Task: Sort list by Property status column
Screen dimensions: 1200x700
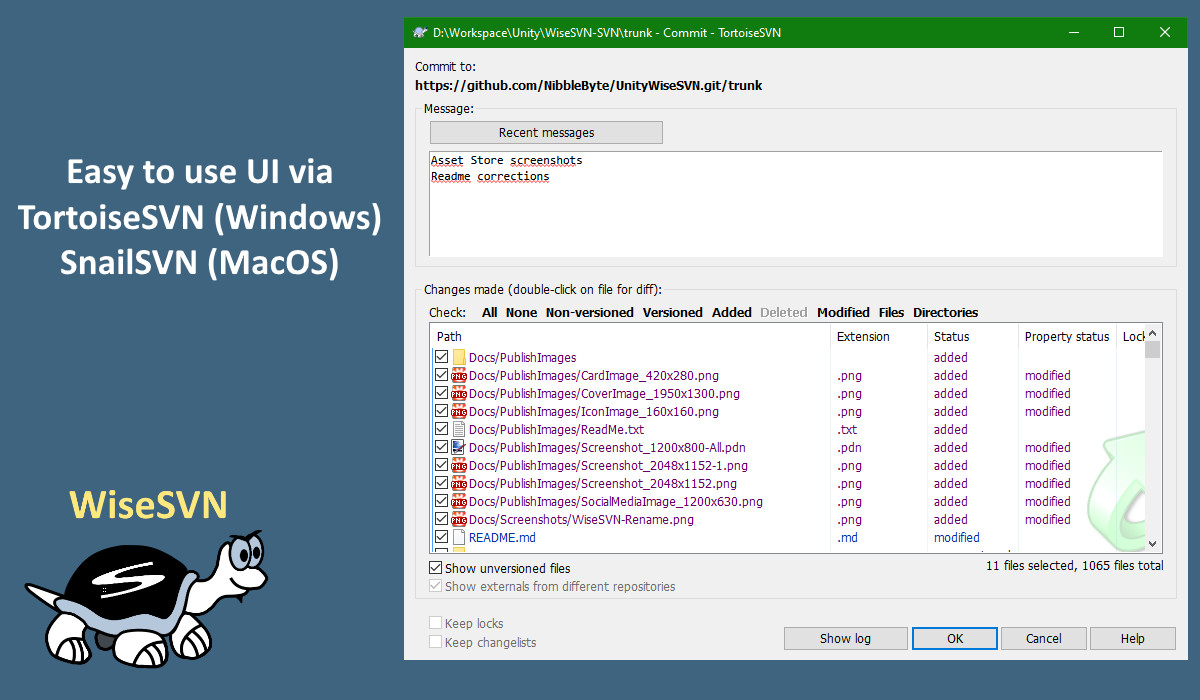Action: coord(1067,337)
